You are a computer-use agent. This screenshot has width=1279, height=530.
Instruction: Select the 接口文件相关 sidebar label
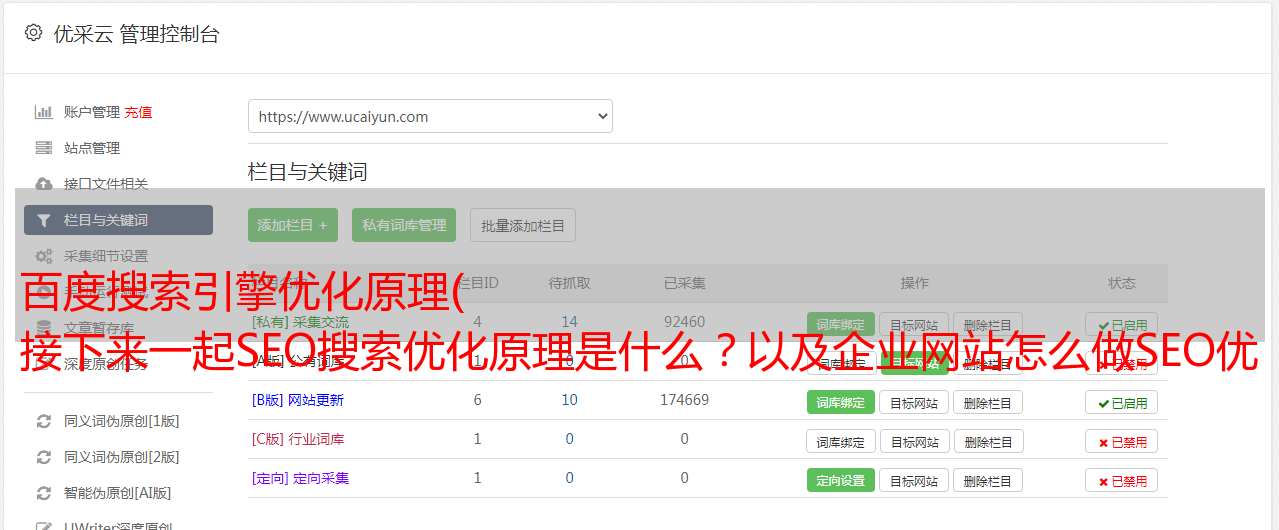pos(106,184)
